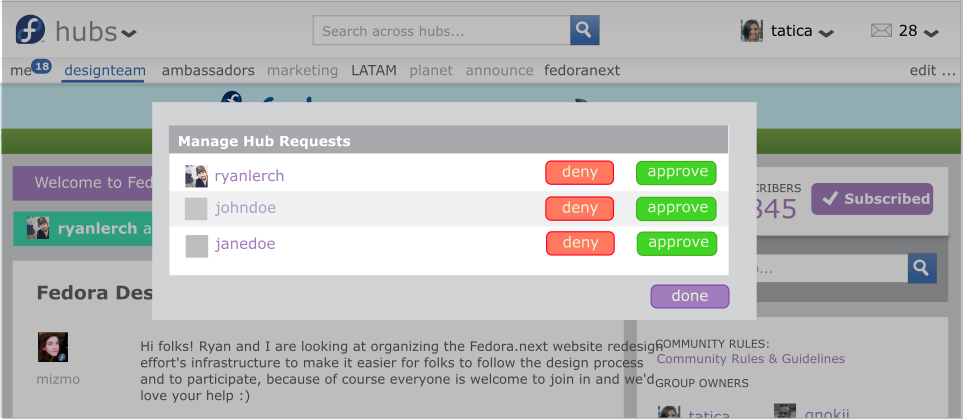This screenshot has height=419, width=963.
Task: Click johndoe's placeholder avatar
Action: coord(196,209)
